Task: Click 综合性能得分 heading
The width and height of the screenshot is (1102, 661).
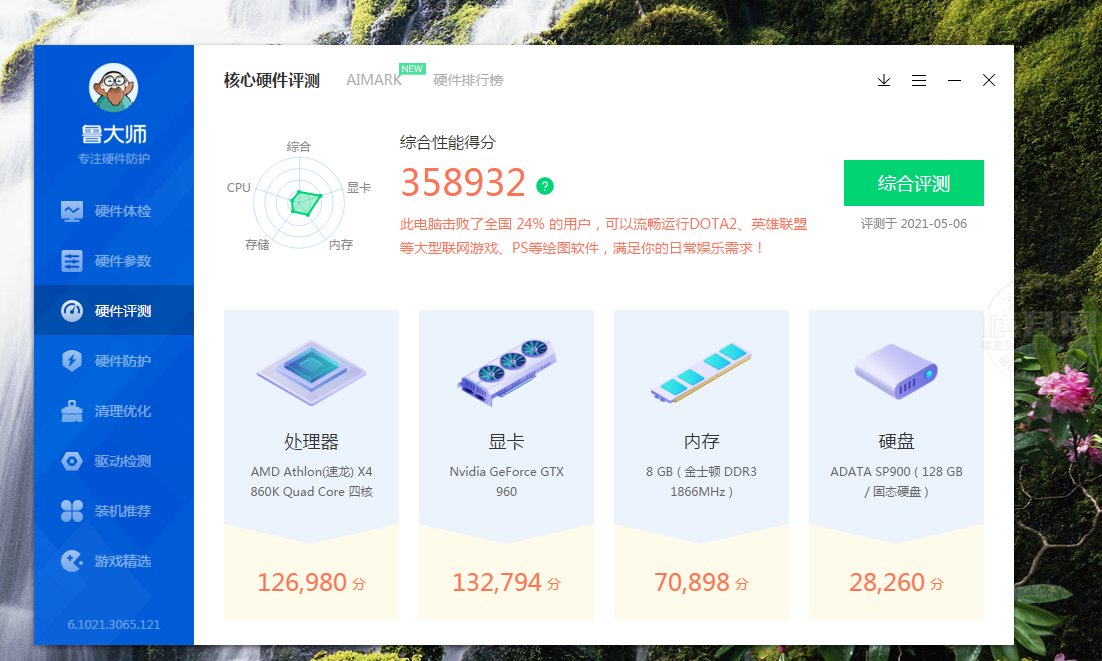Action: 448,143
